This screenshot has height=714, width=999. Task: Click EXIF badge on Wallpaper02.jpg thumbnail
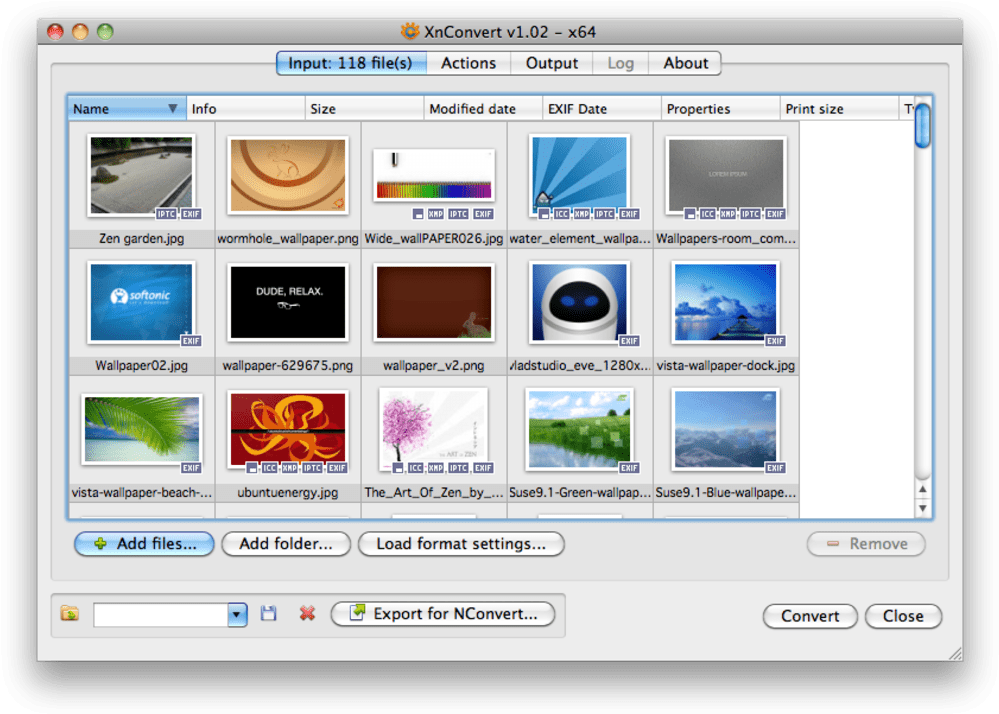click(191, 341)
